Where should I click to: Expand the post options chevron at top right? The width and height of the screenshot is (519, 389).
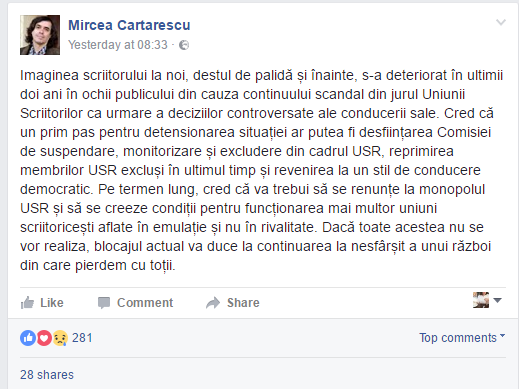click(501, 22)
